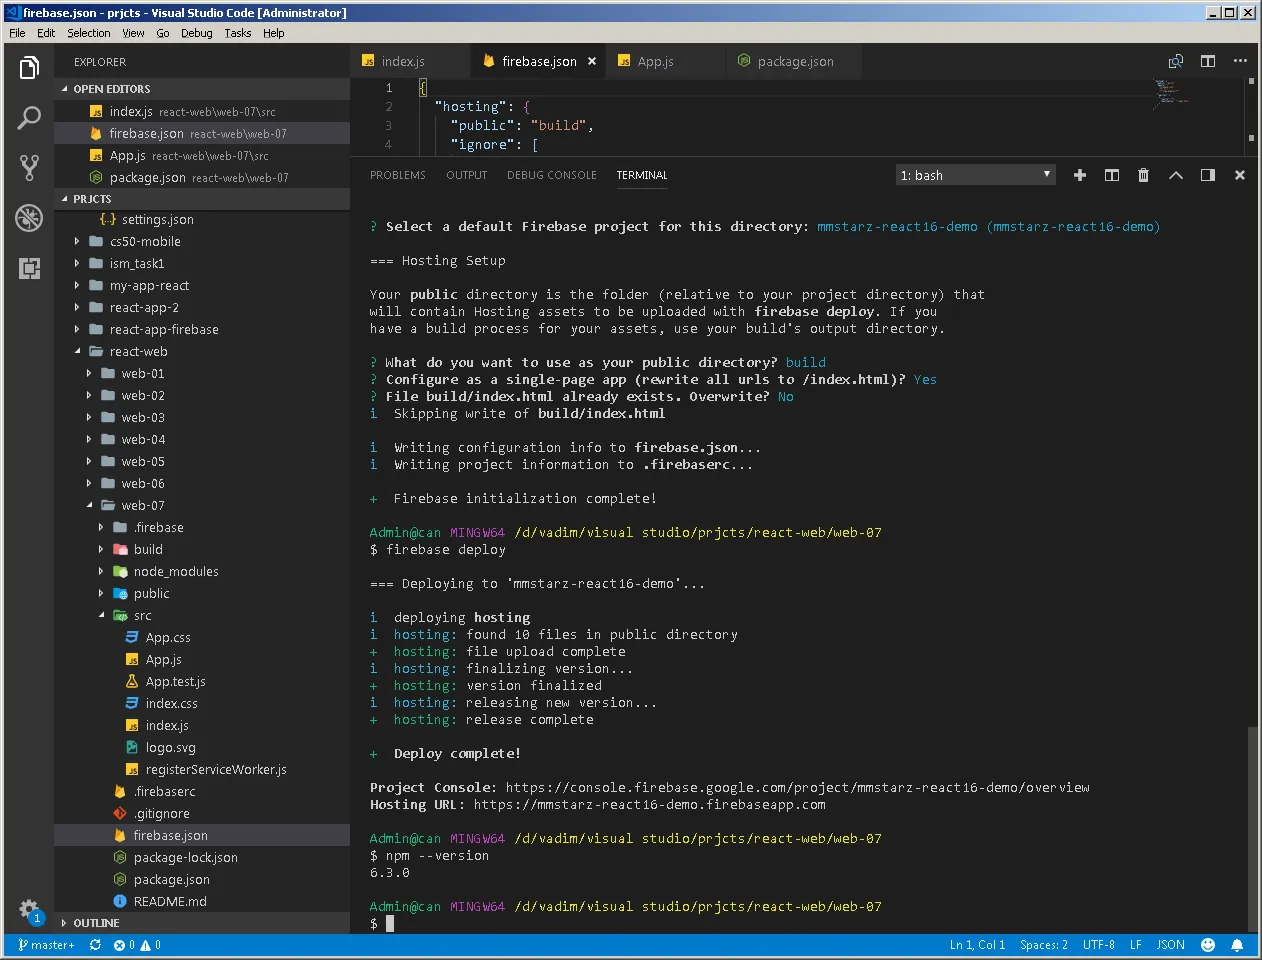Toggle split editor layout button

tap(1207, 61)
